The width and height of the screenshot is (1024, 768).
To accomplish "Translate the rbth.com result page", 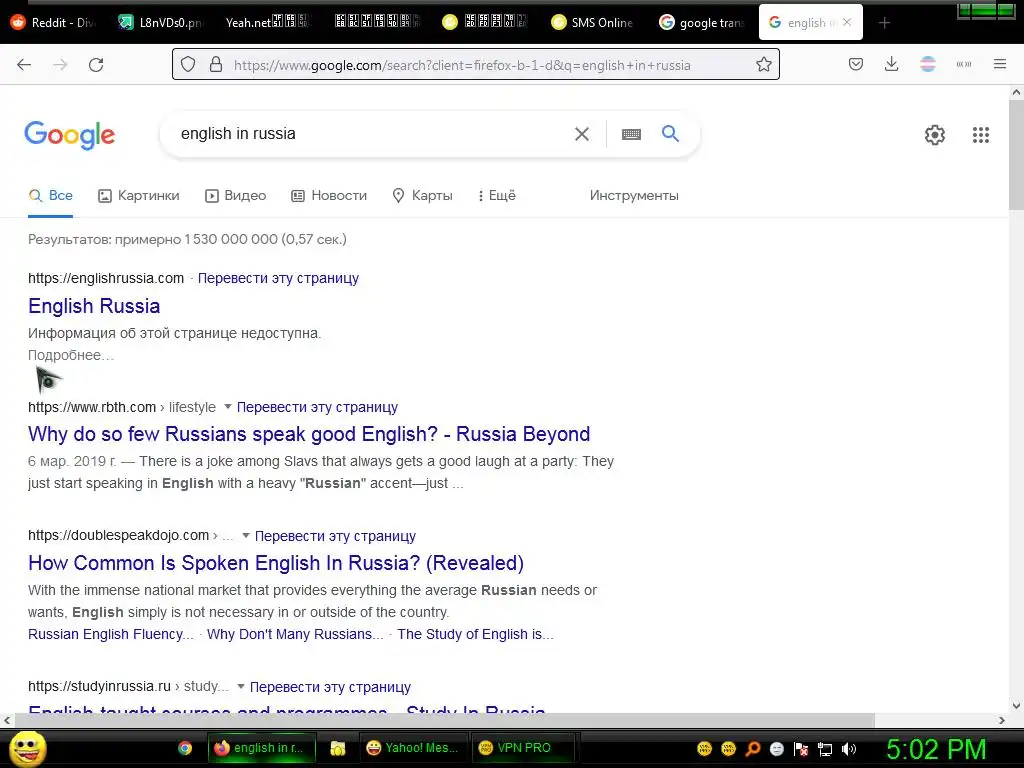I will (317, 407).
